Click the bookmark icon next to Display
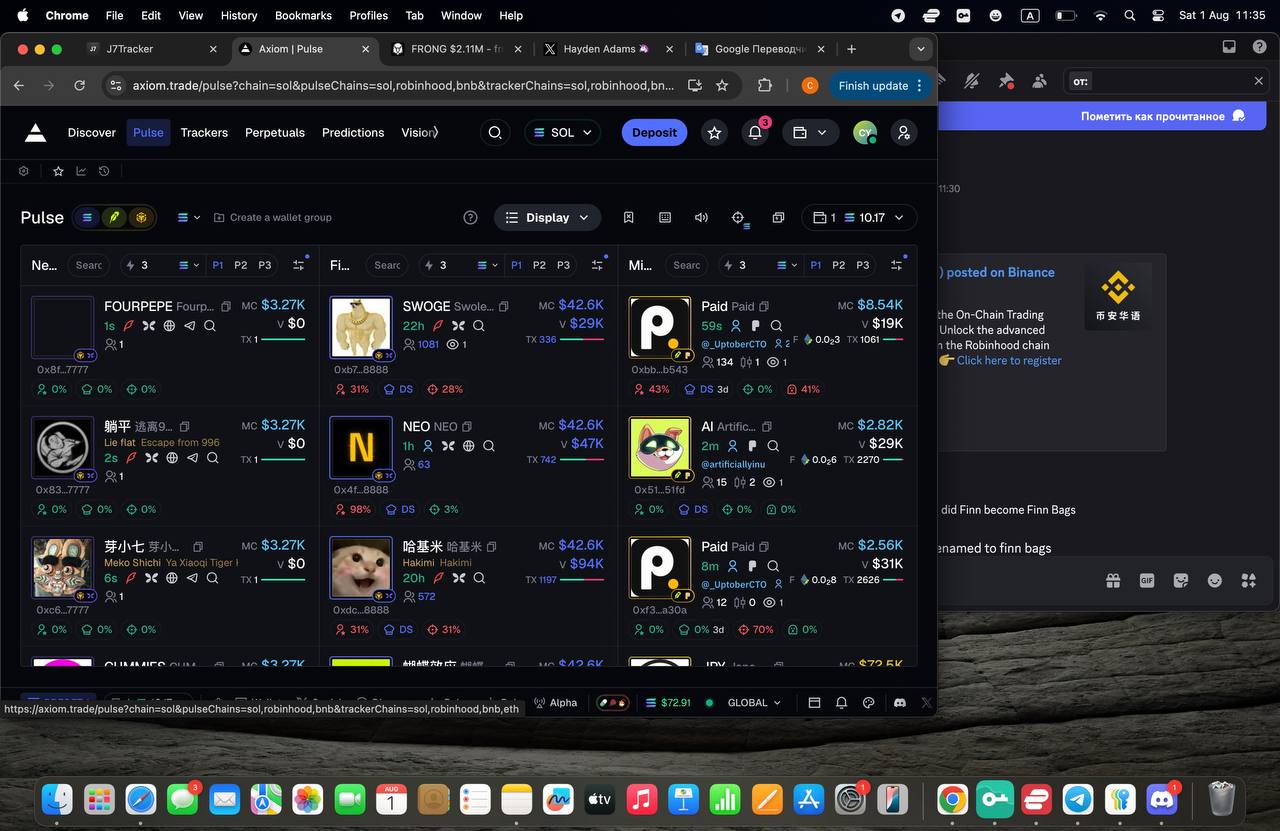The width and height of the screenshot is (1280, 831). point(629,217)
